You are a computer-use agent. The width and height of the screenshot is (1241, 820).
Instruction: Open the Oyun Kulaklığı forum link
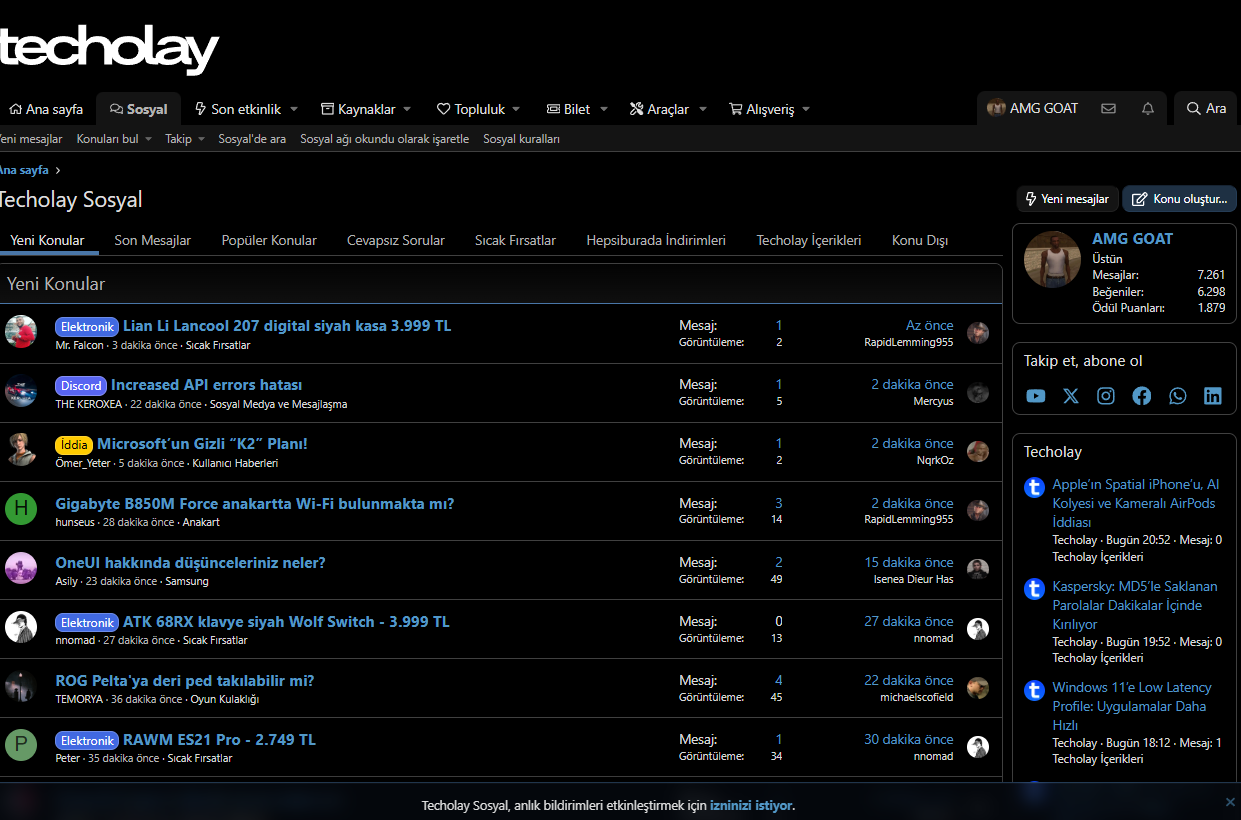225,699
